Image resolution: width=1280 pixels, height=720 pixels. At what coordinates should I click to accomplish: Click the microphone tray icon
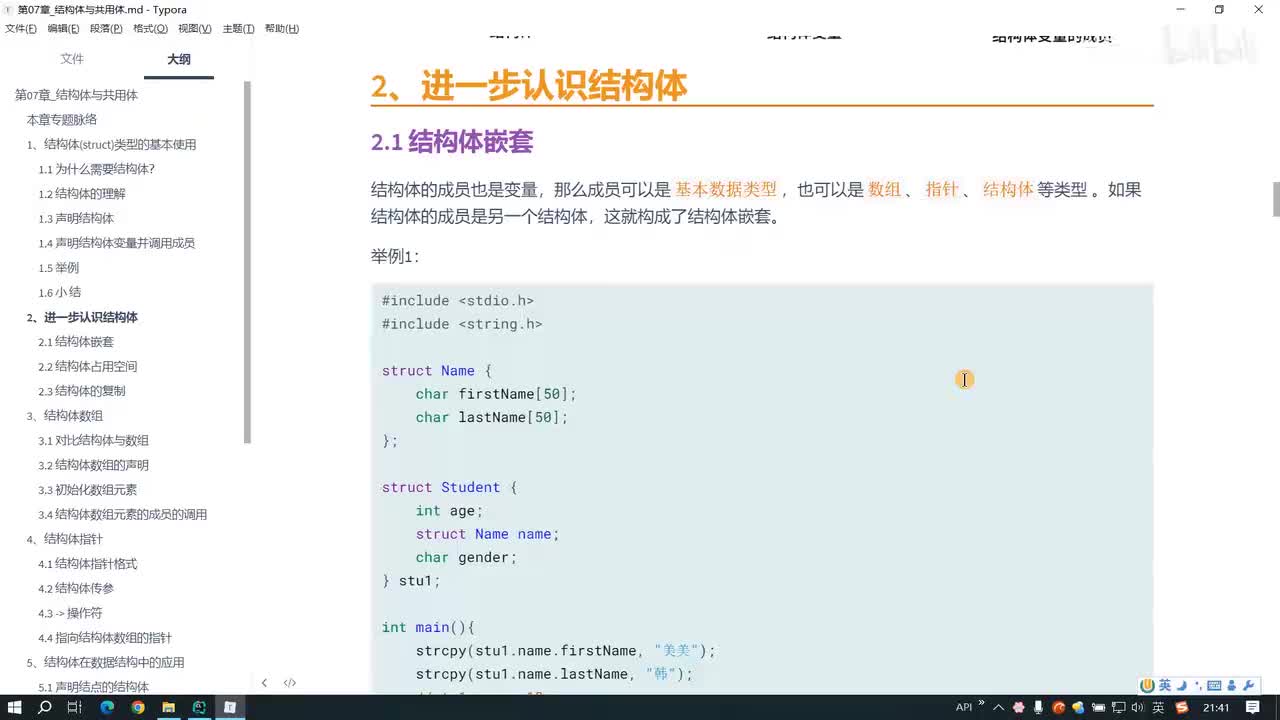pyautogui.click(x=1038, y=707)
